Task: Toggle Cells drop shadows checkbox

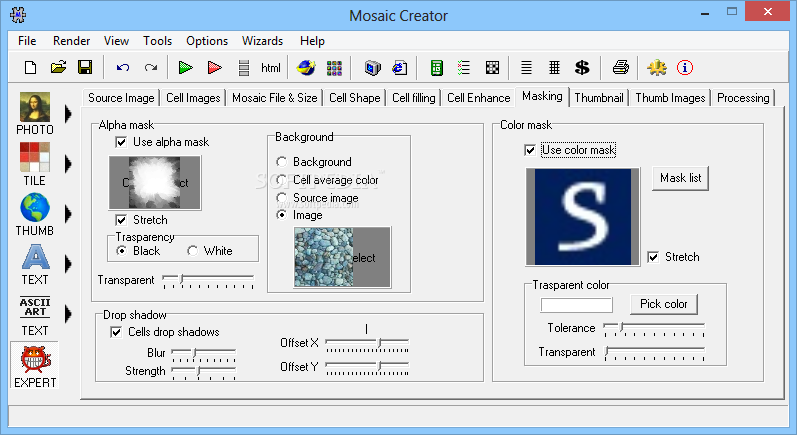Action: click(116, 332)
